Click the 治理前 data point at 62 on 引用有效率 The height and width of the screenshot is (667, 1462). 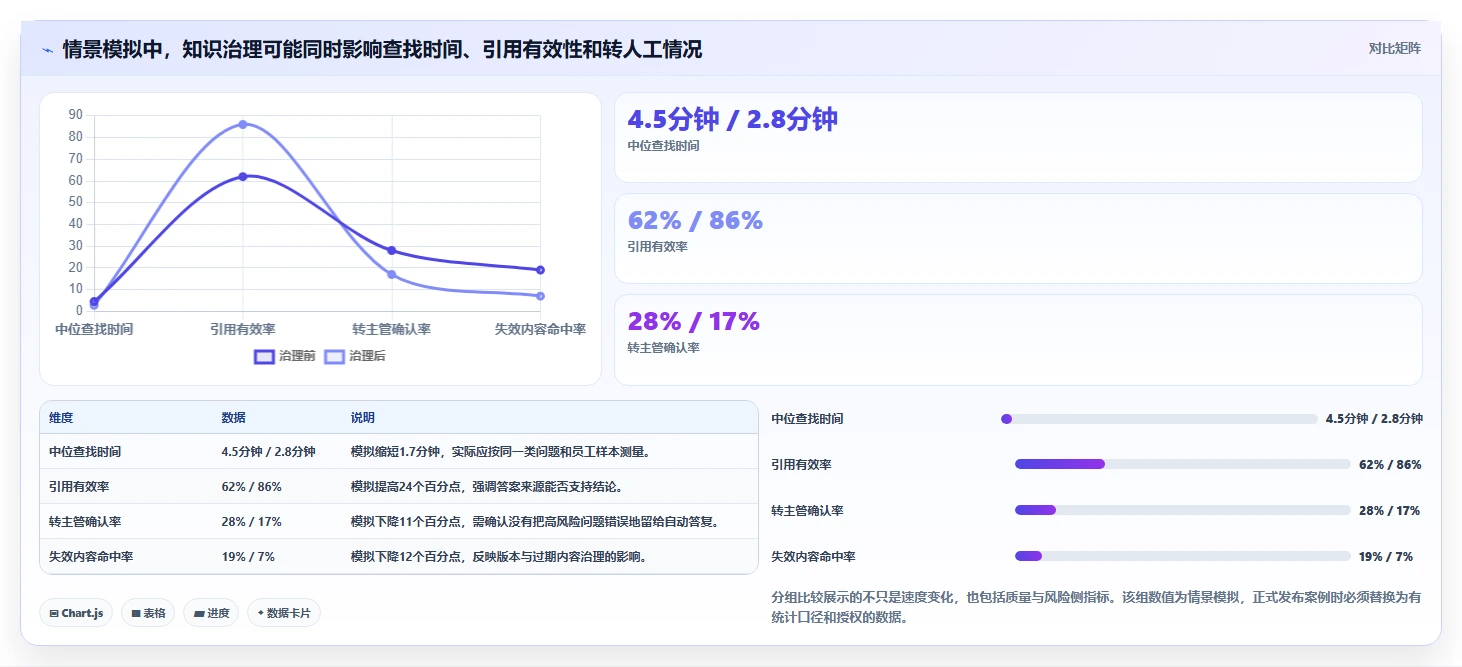pos(243,176)
